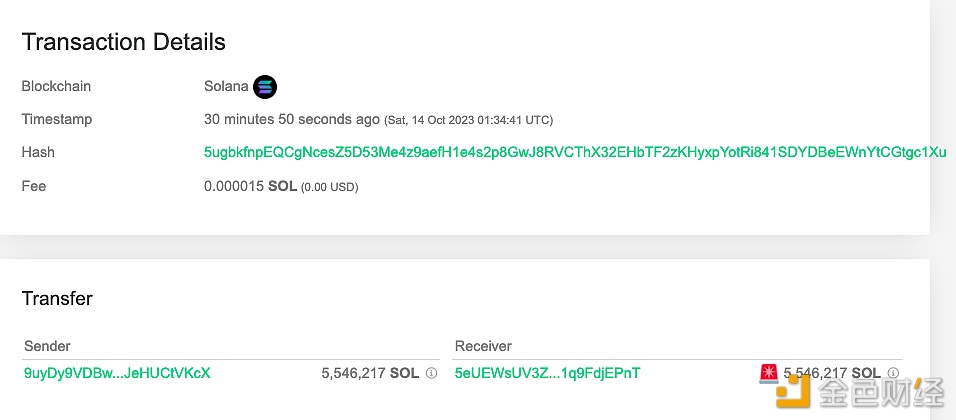Click the Hash field label
This screenshot has height=420, width=956.
click(x=38, y=152)
